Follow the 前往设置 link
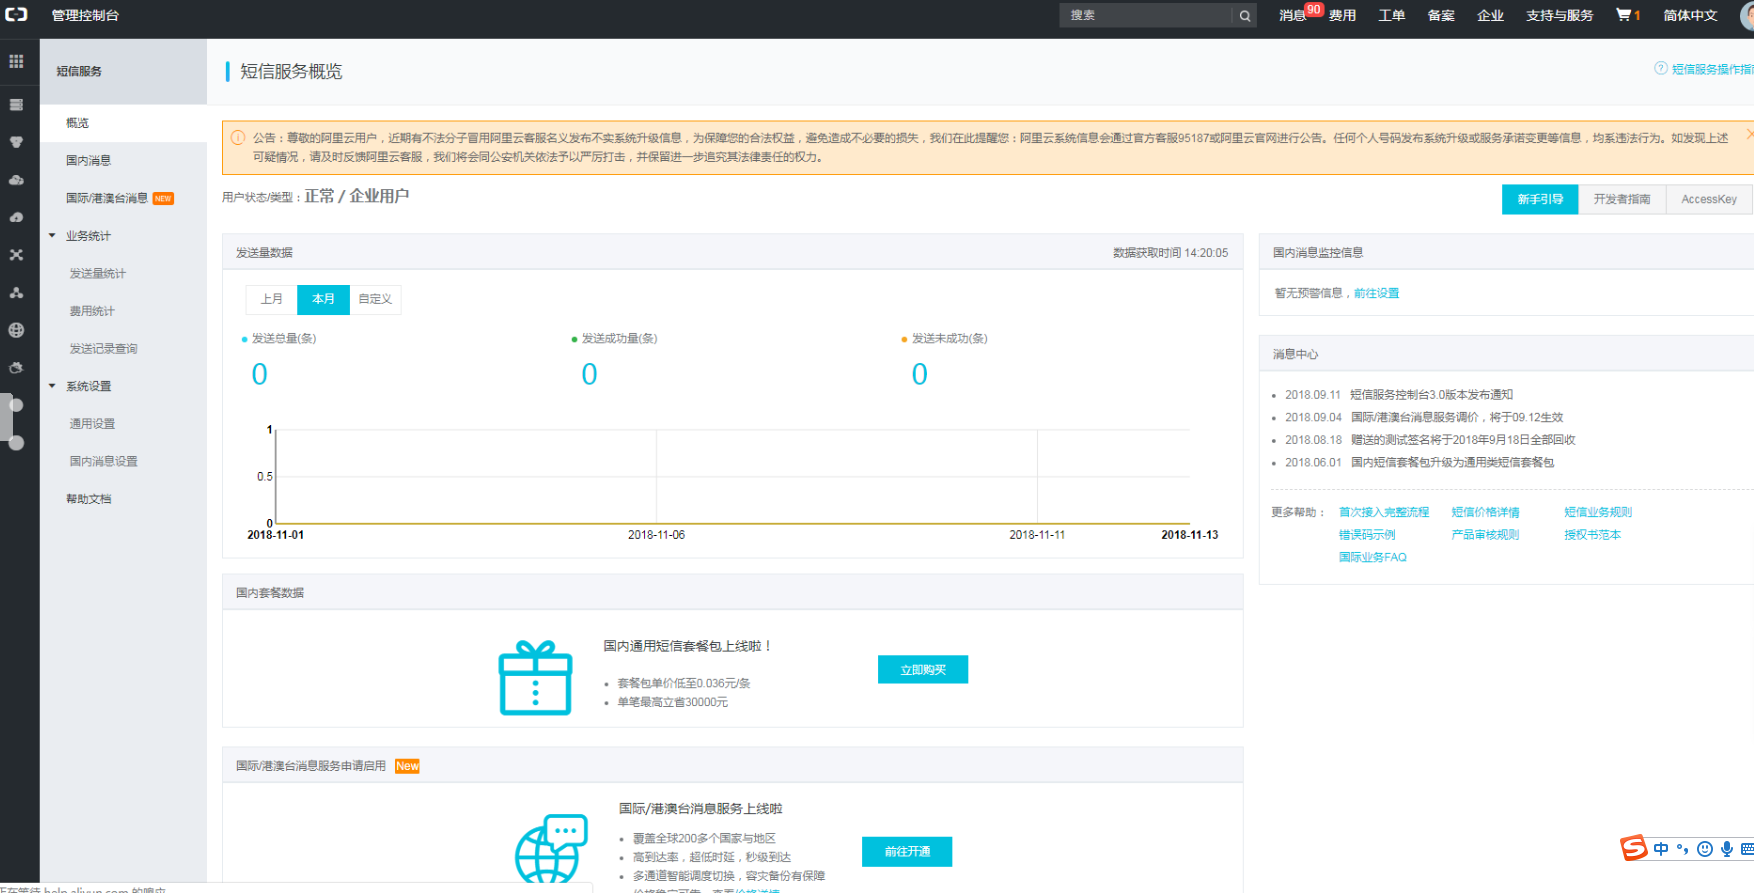The width and height of the screenshot is (1754, 893). [1377, 293]
